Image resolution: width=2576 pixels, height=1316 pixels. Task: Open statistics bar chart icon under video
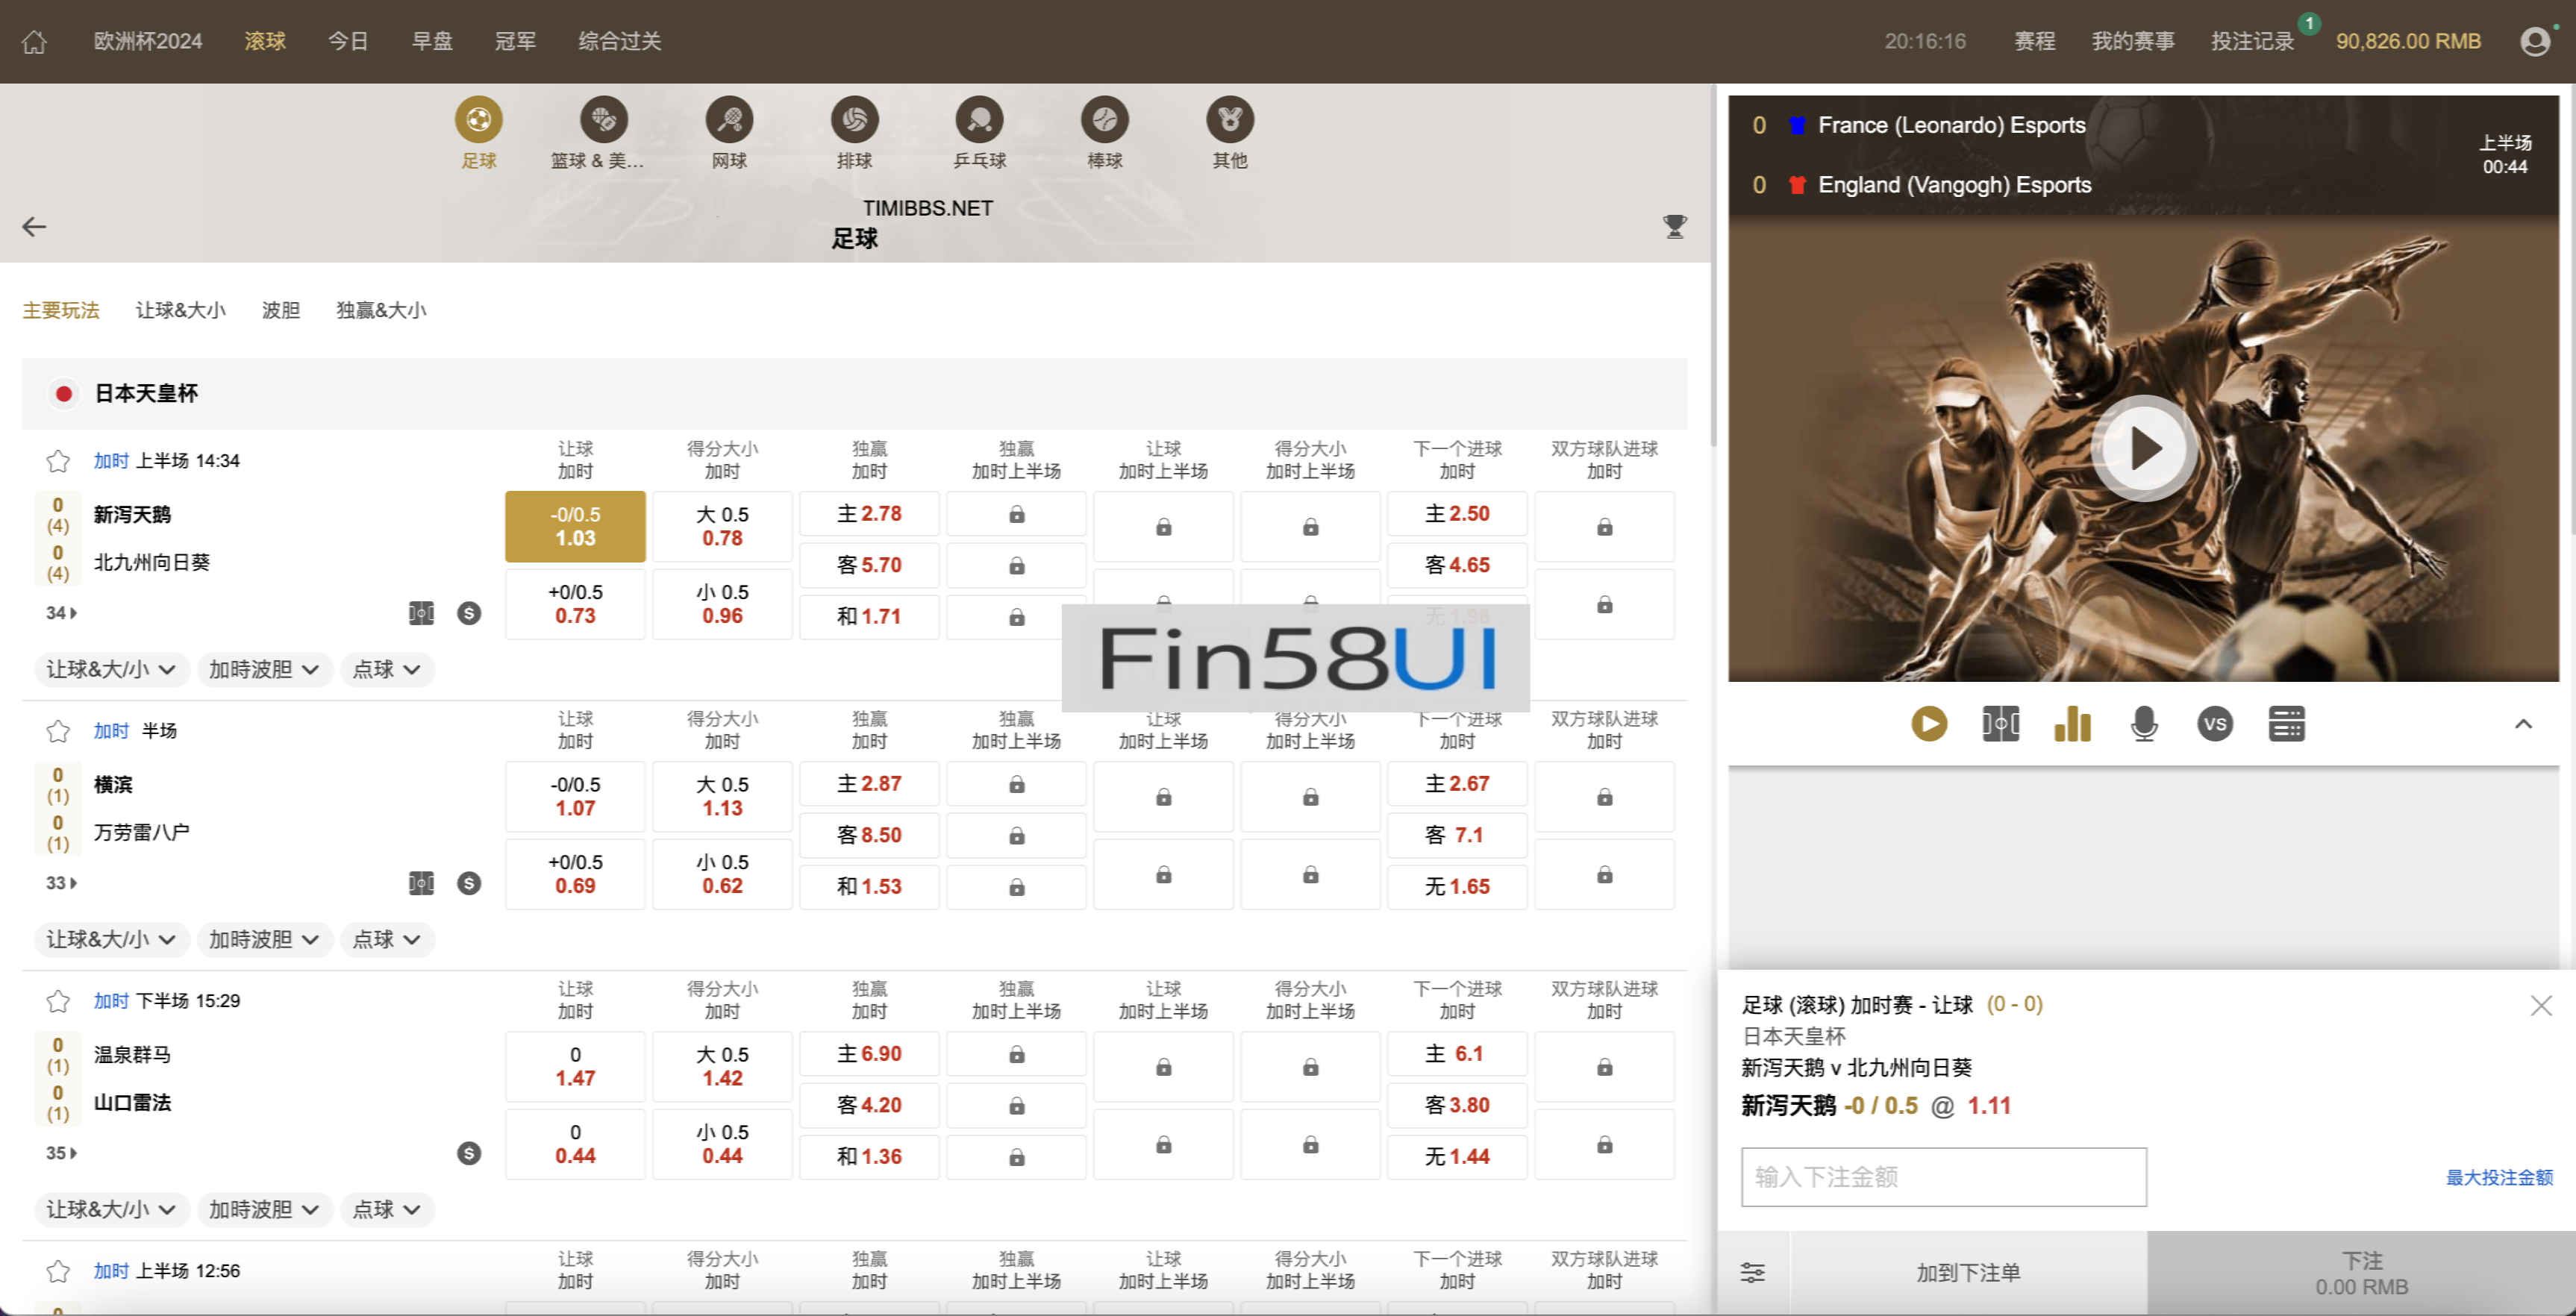pos(2072,724)
